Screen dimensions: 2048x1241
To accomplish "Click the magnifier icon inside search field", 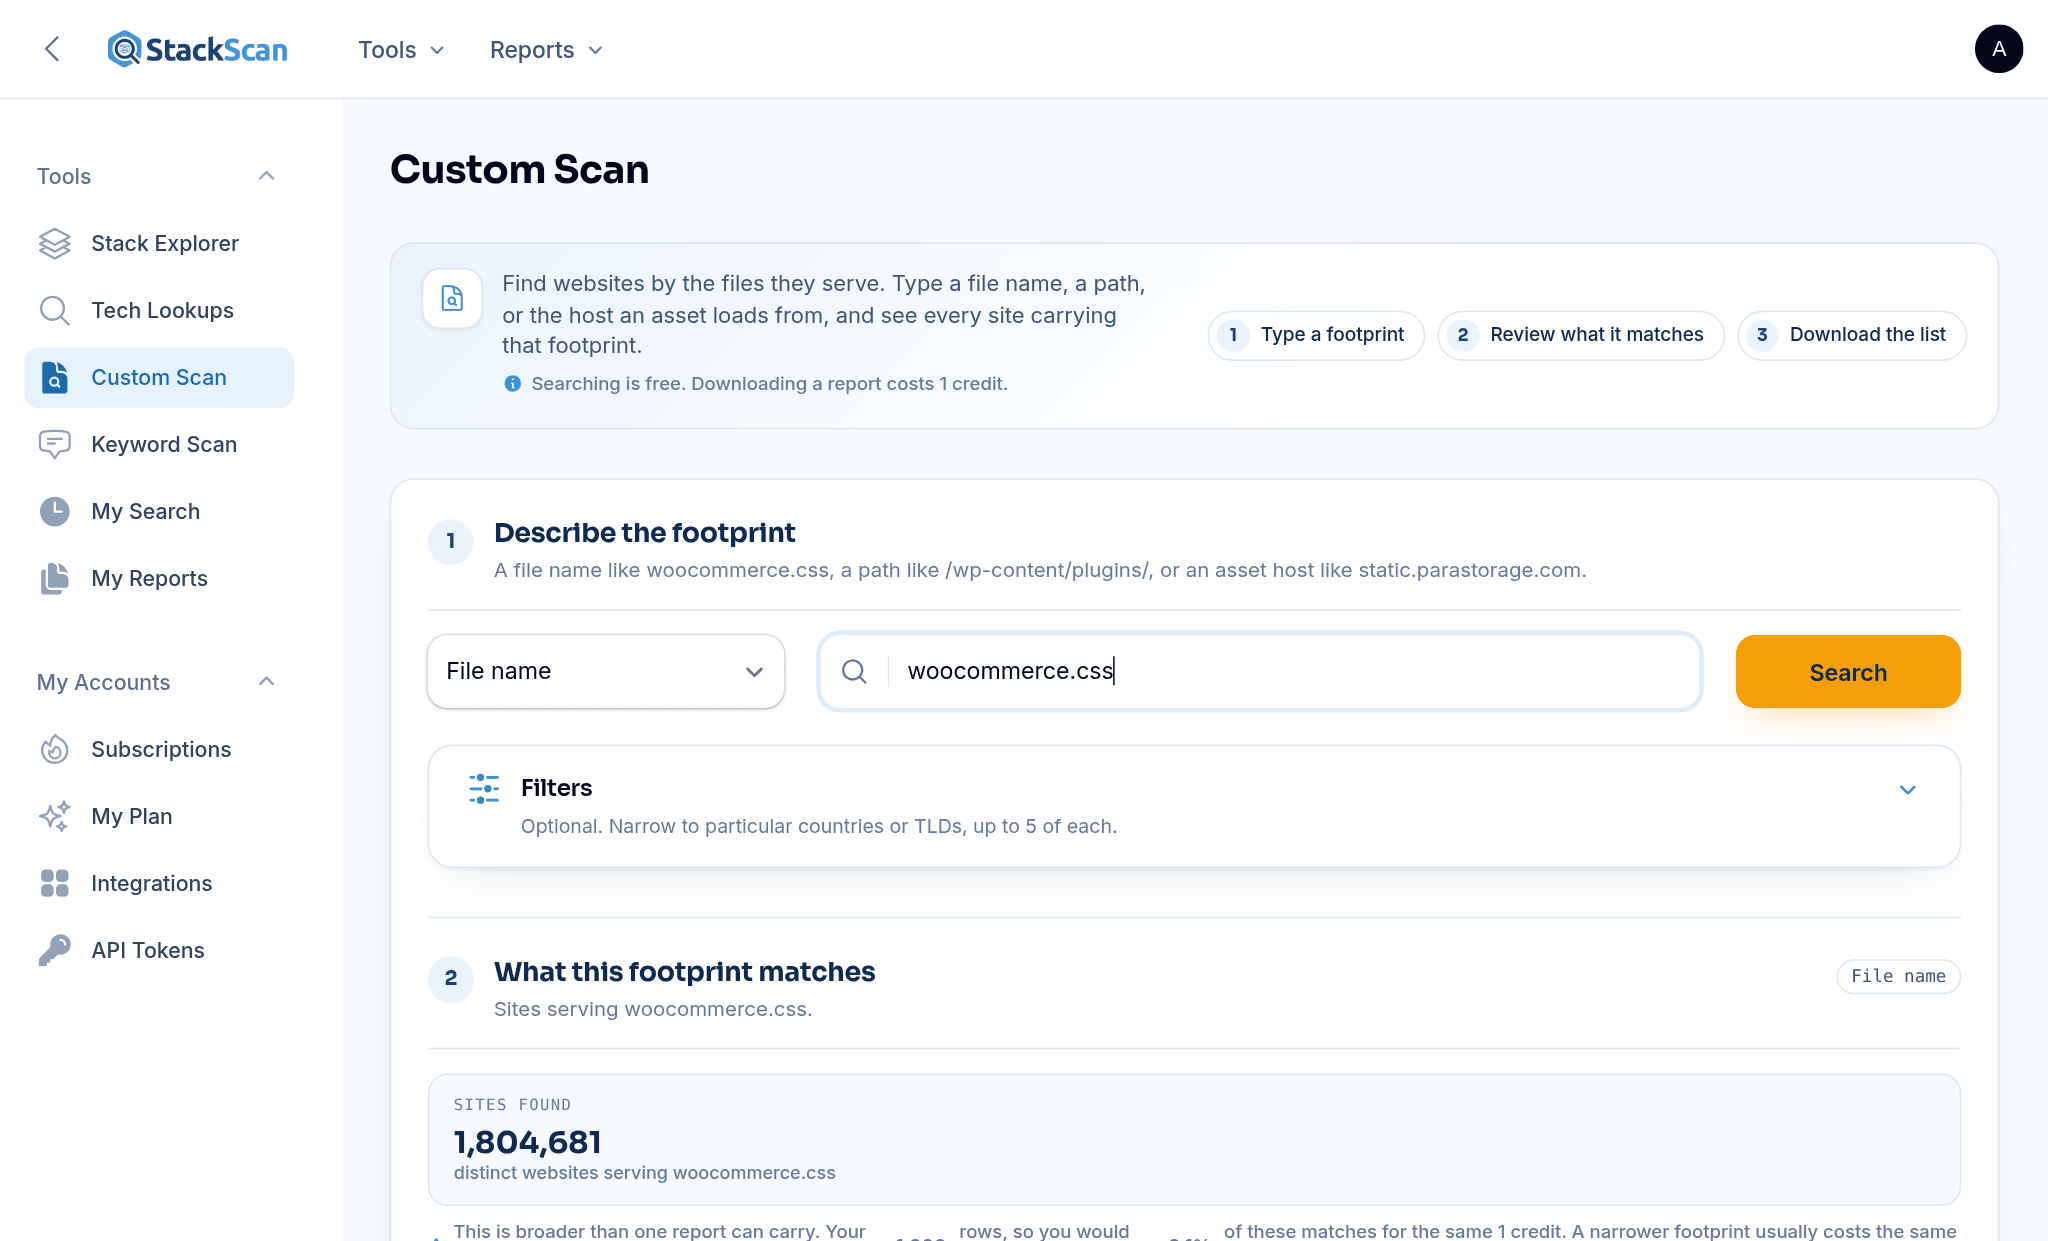I will click(x=854, y=671).
